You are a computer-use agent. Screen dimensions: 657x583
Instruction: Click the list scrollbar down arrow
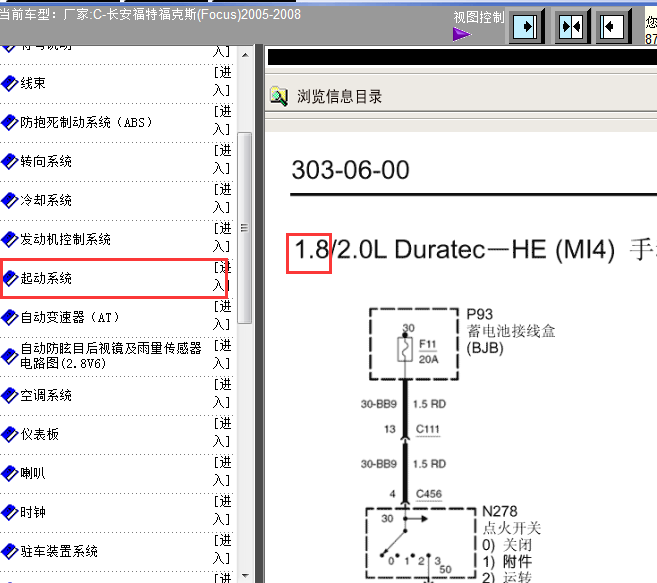(x=245, y=575)
